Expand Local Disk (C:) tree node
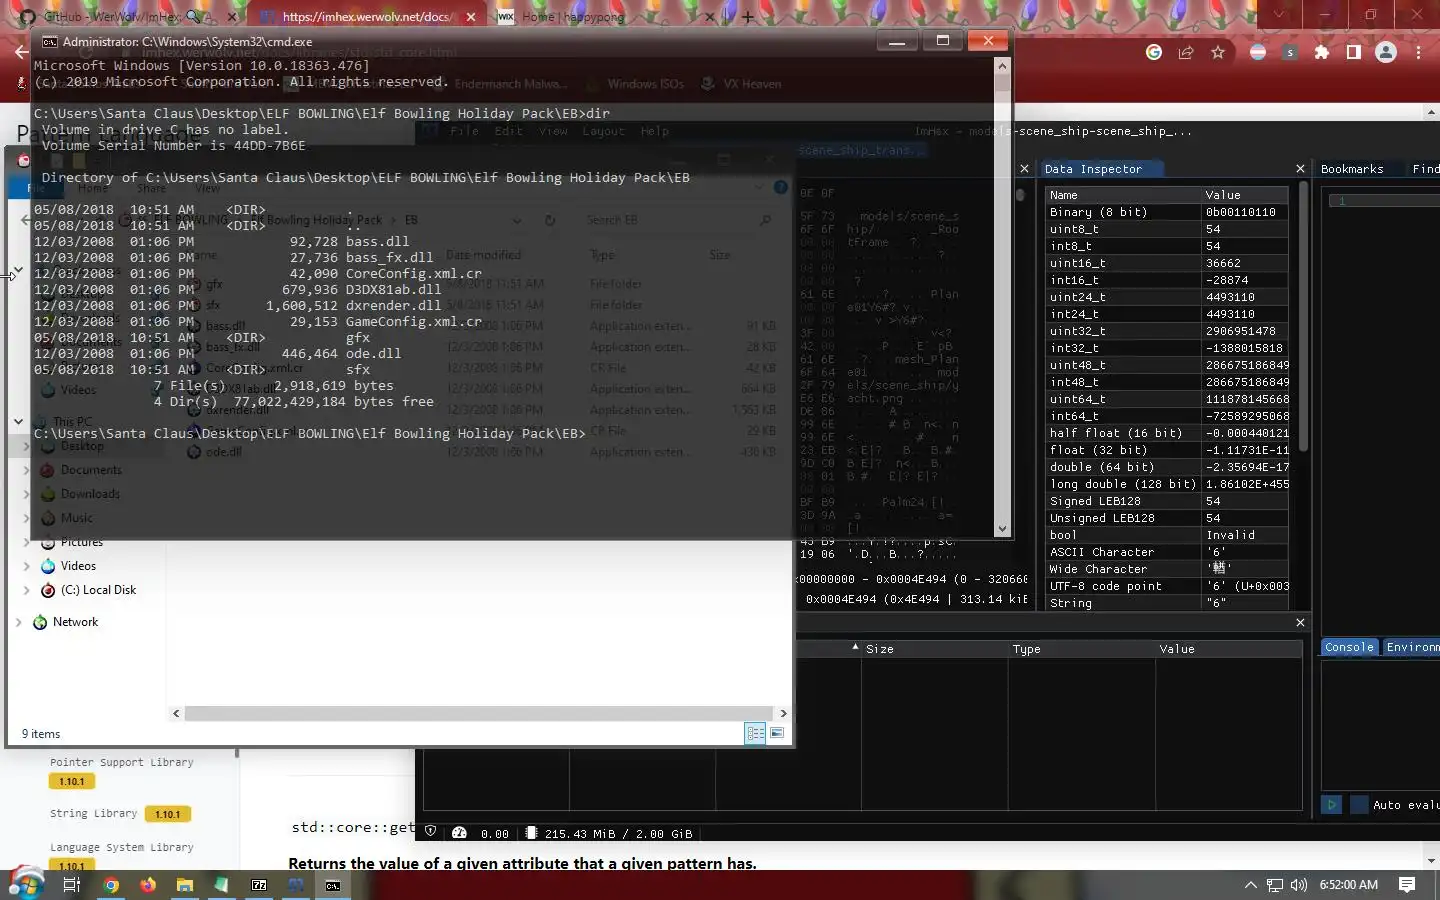The image size is (1440, 900). click(x=27, y=590)
